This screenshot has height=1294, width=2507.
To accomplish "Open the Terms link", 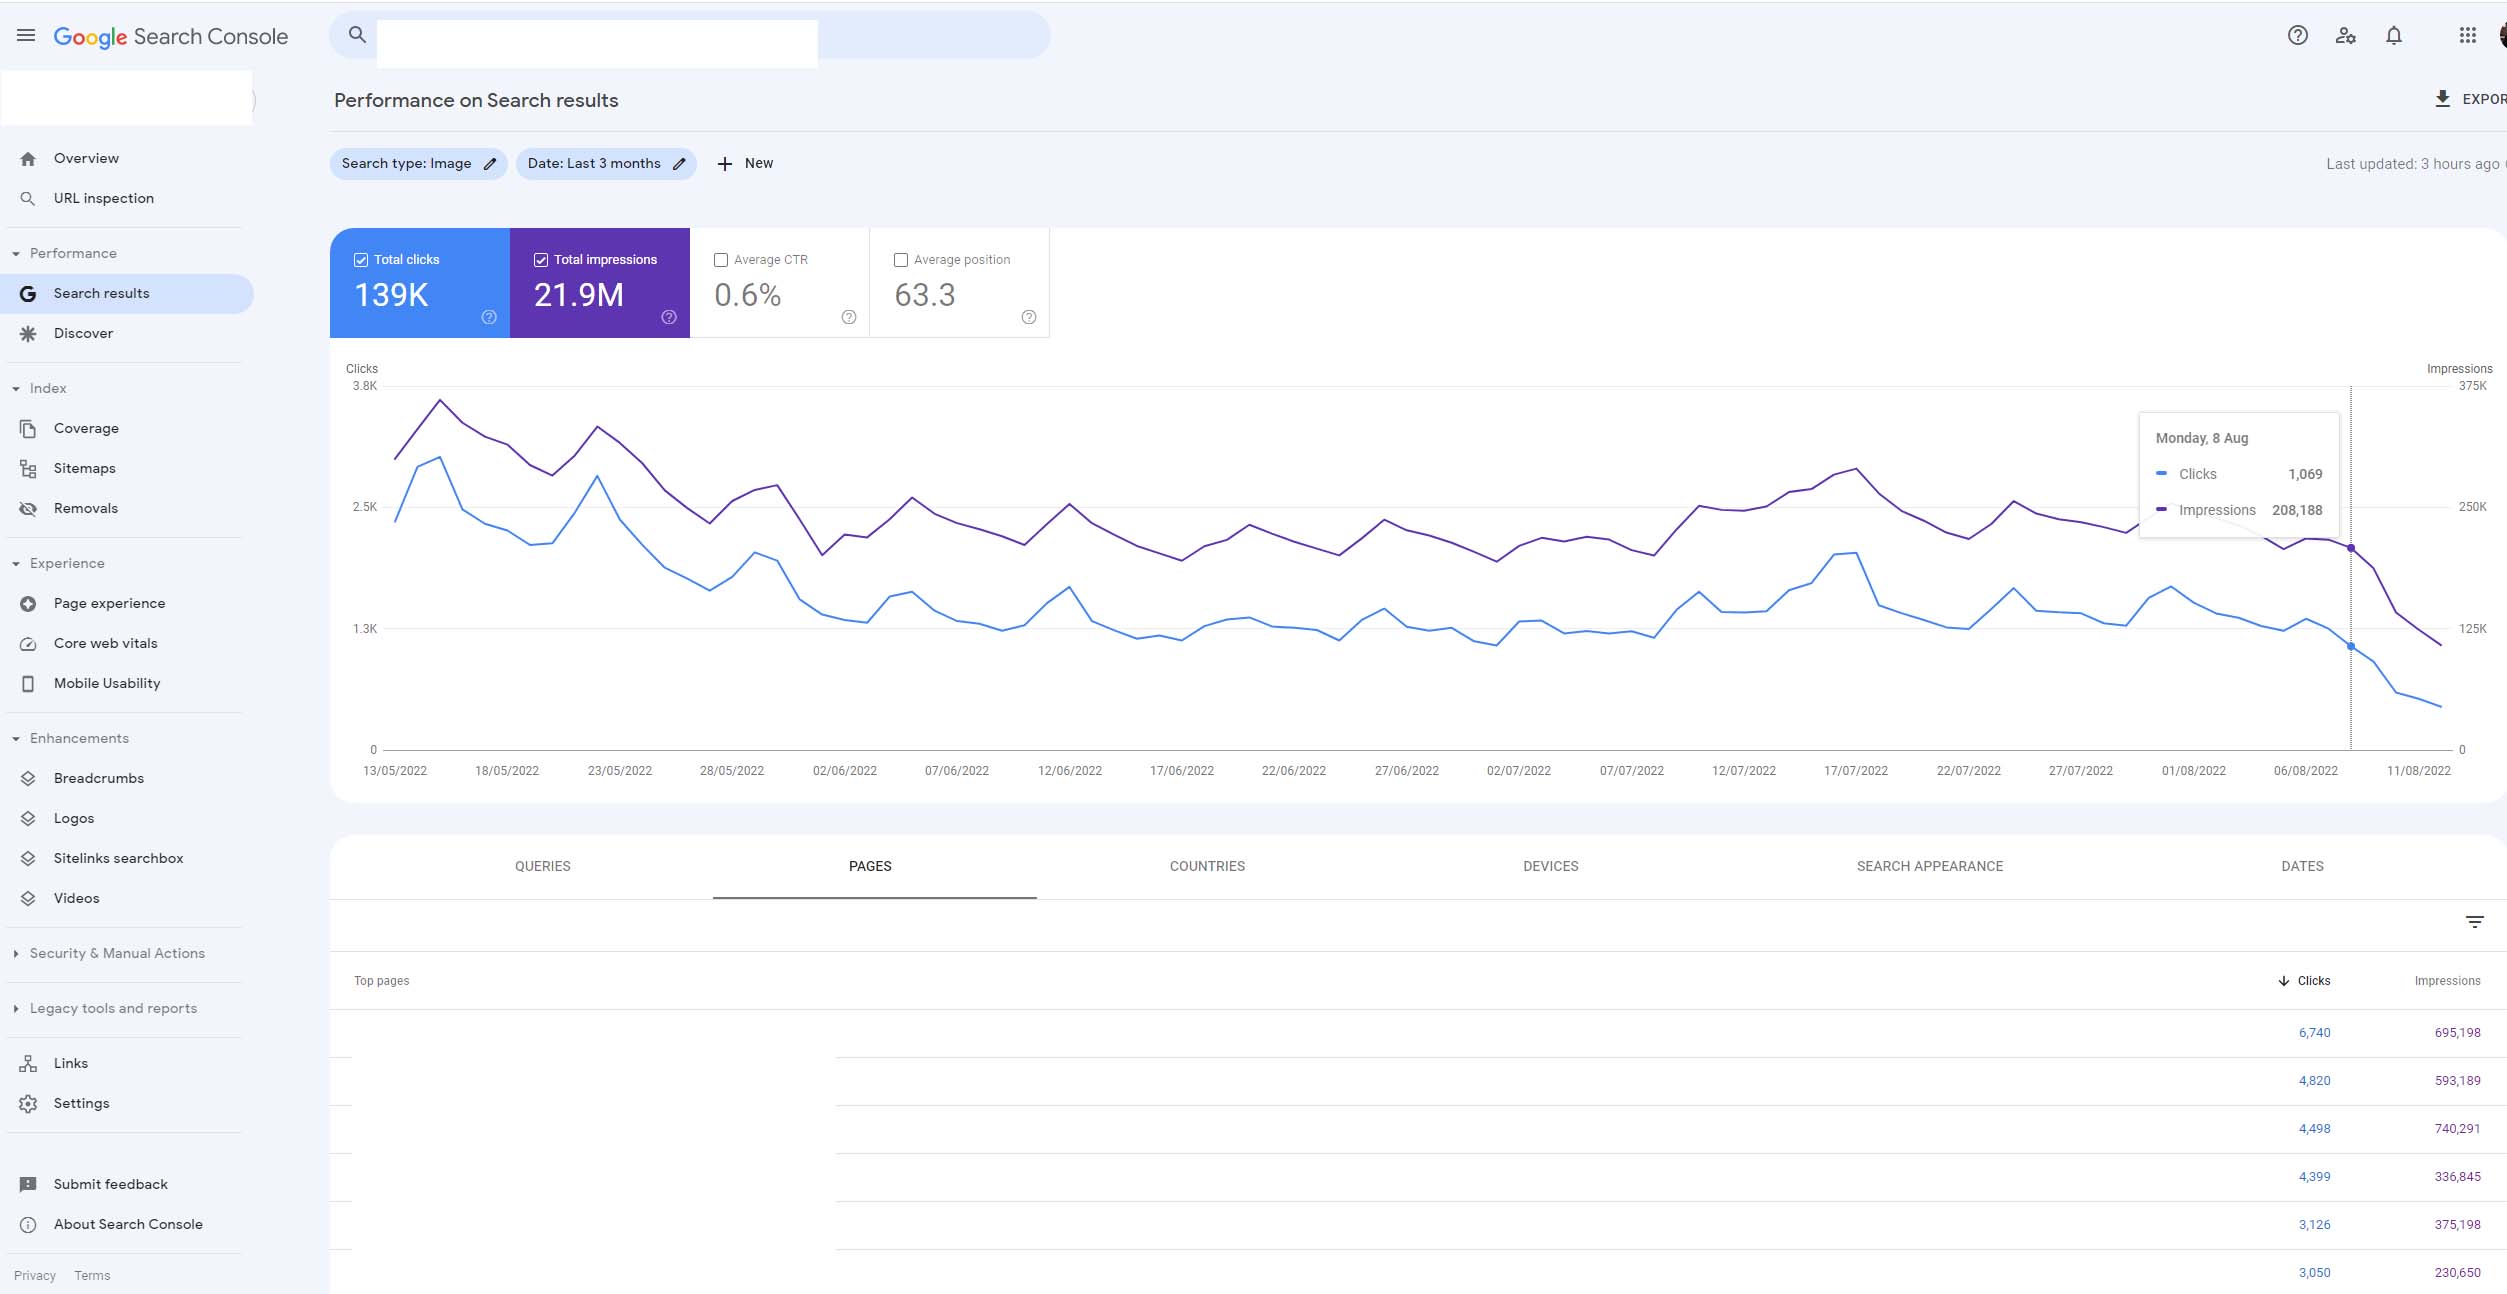I will pos(92,1276).
